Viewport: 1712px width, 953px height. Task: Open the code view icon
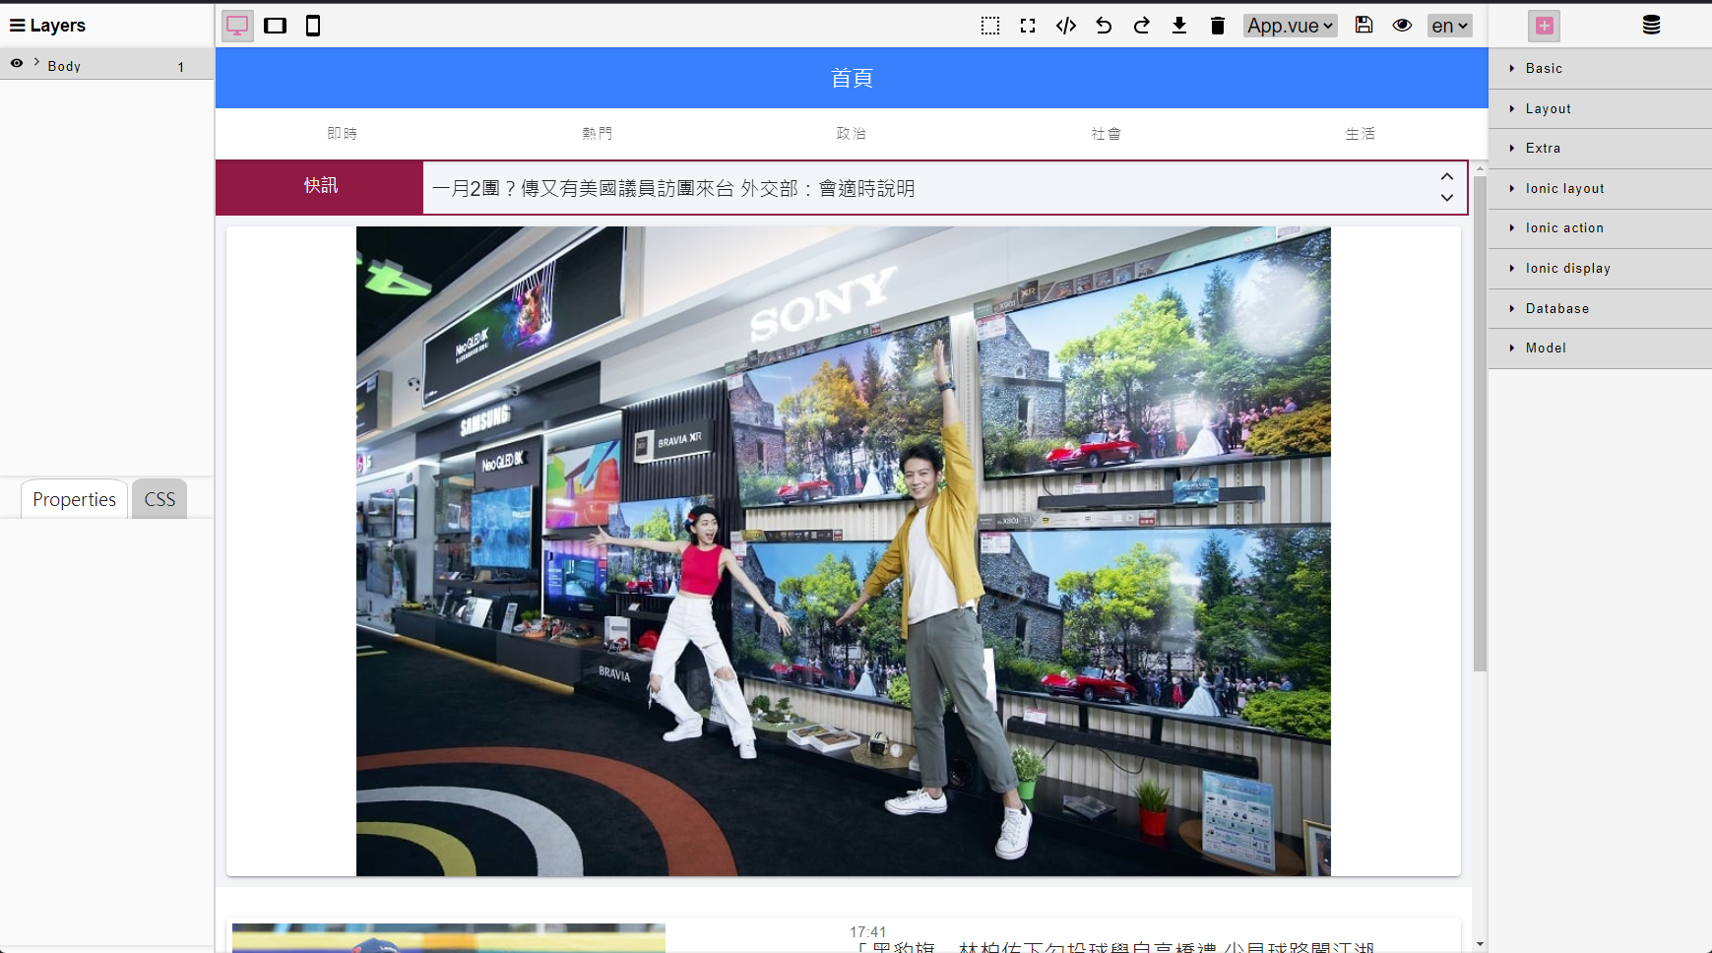1066,26
